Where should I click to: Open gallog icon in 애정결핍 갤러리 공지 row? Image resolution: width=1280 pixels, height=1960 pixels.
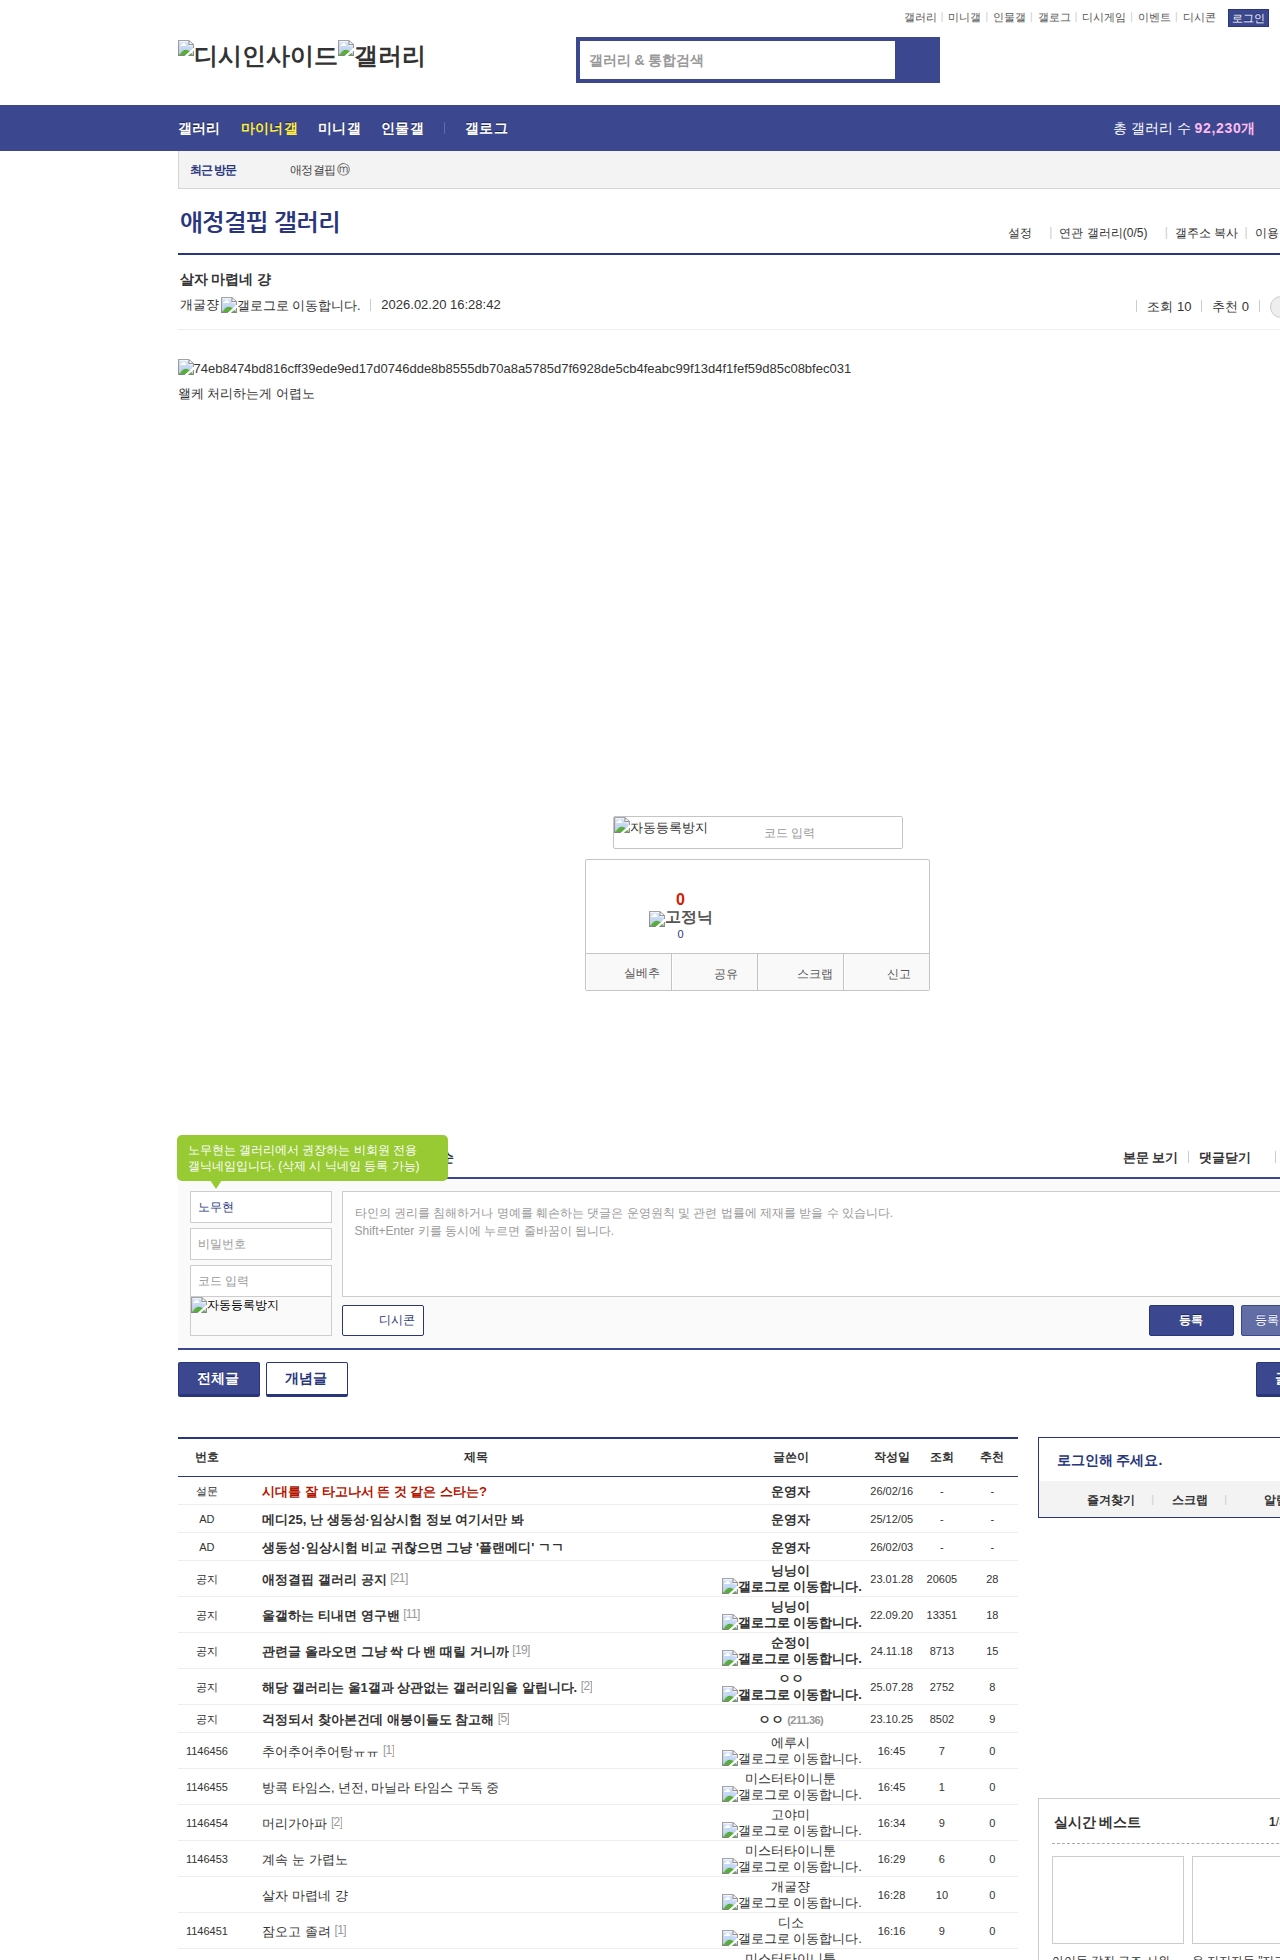pos(791,1587)
